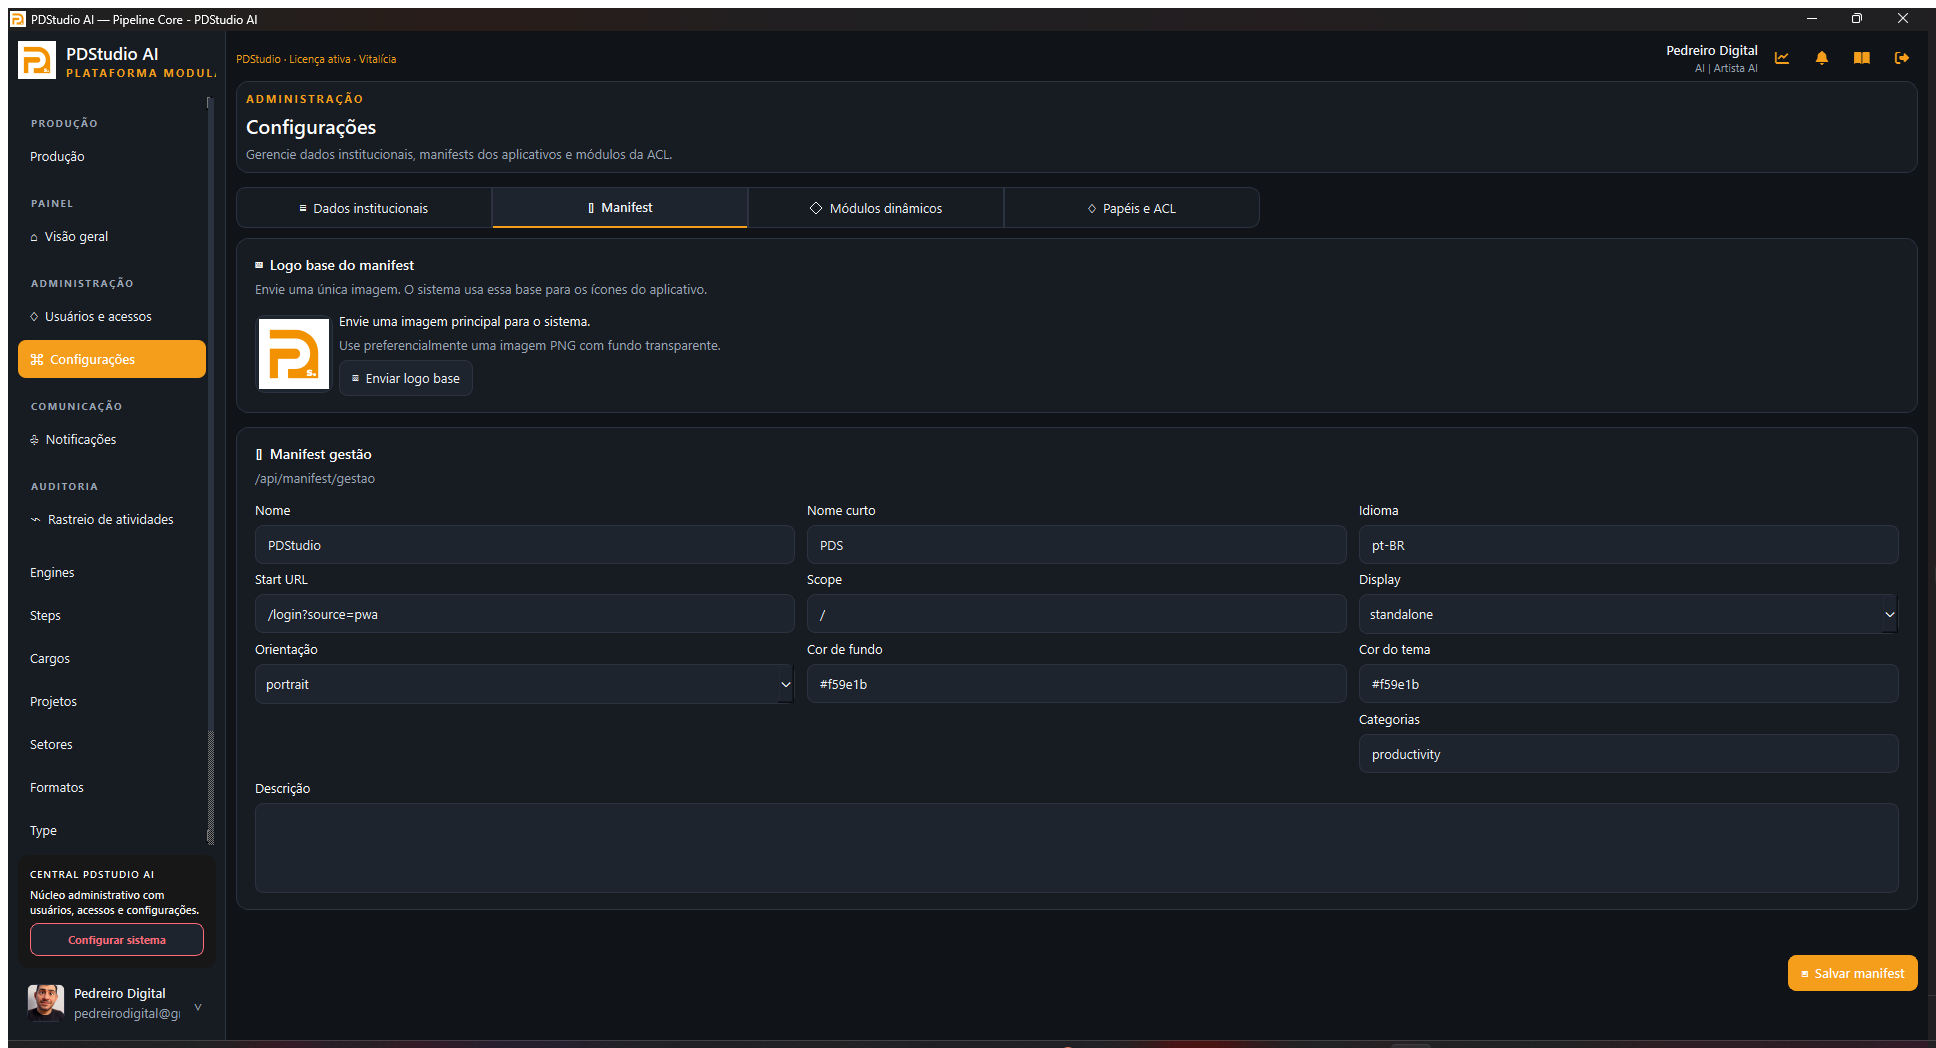
Task: Open the analytics chart icon in header
Action: 1782,58
